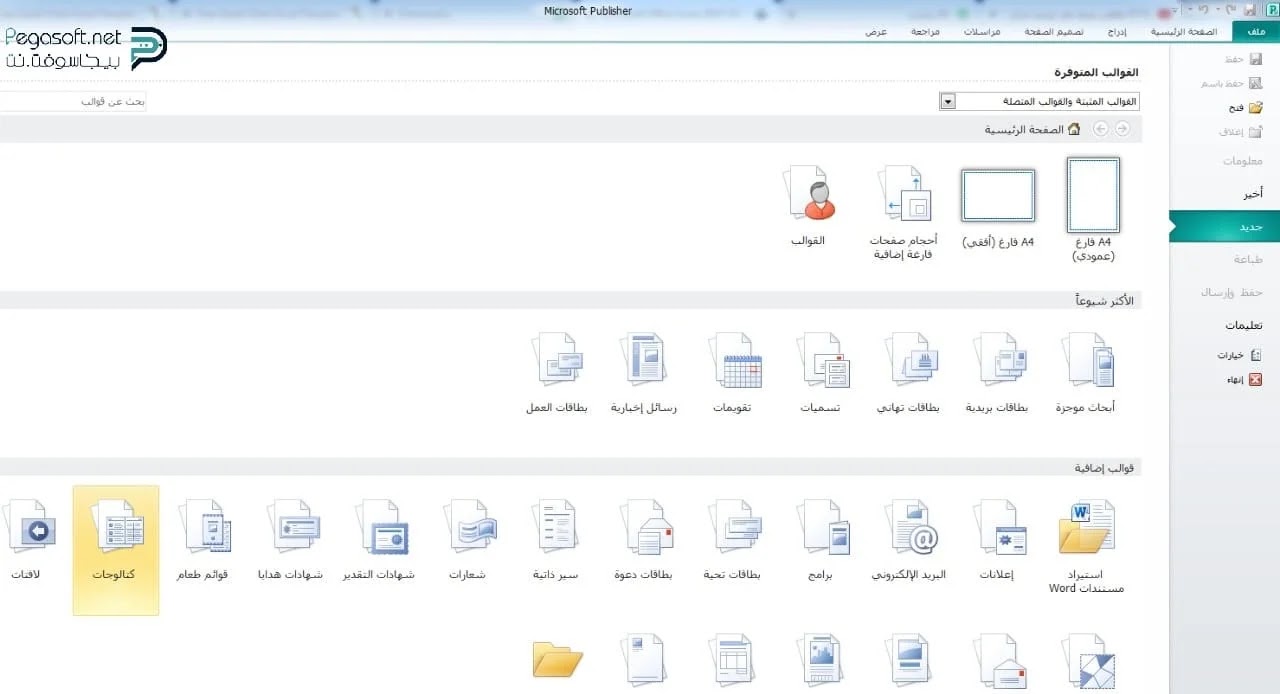
Task: Open the لافتات signs category
Action: tap(27, 540)
